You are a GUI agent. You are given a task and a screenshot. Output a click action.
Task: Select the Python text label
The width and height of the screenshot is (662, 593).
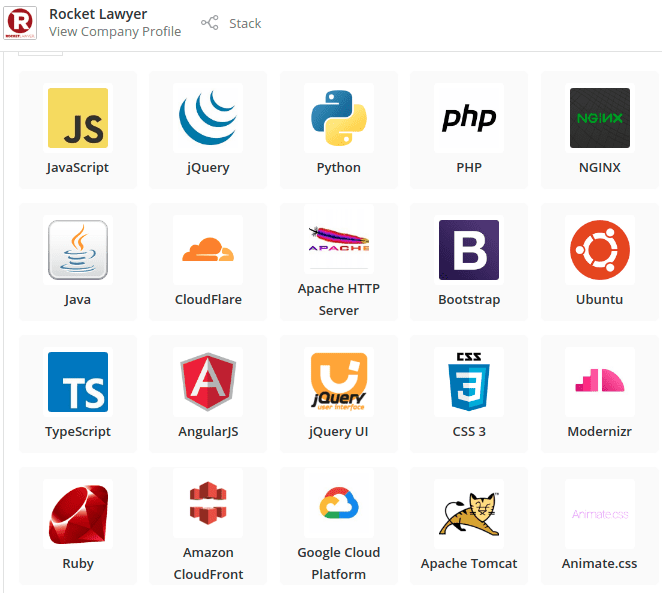(339, 168)
